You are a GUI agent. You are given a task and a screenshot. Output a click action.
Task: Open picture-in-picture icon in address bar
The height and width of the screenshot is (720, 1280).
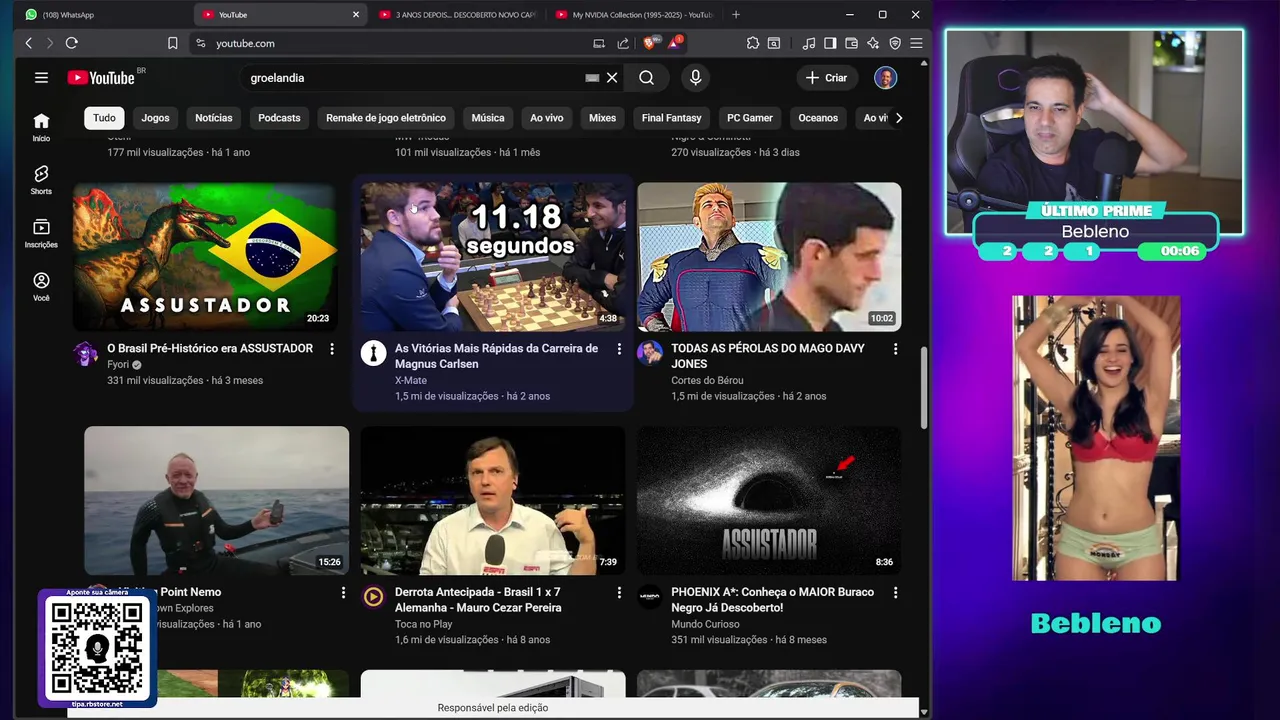tap(599, 43)
